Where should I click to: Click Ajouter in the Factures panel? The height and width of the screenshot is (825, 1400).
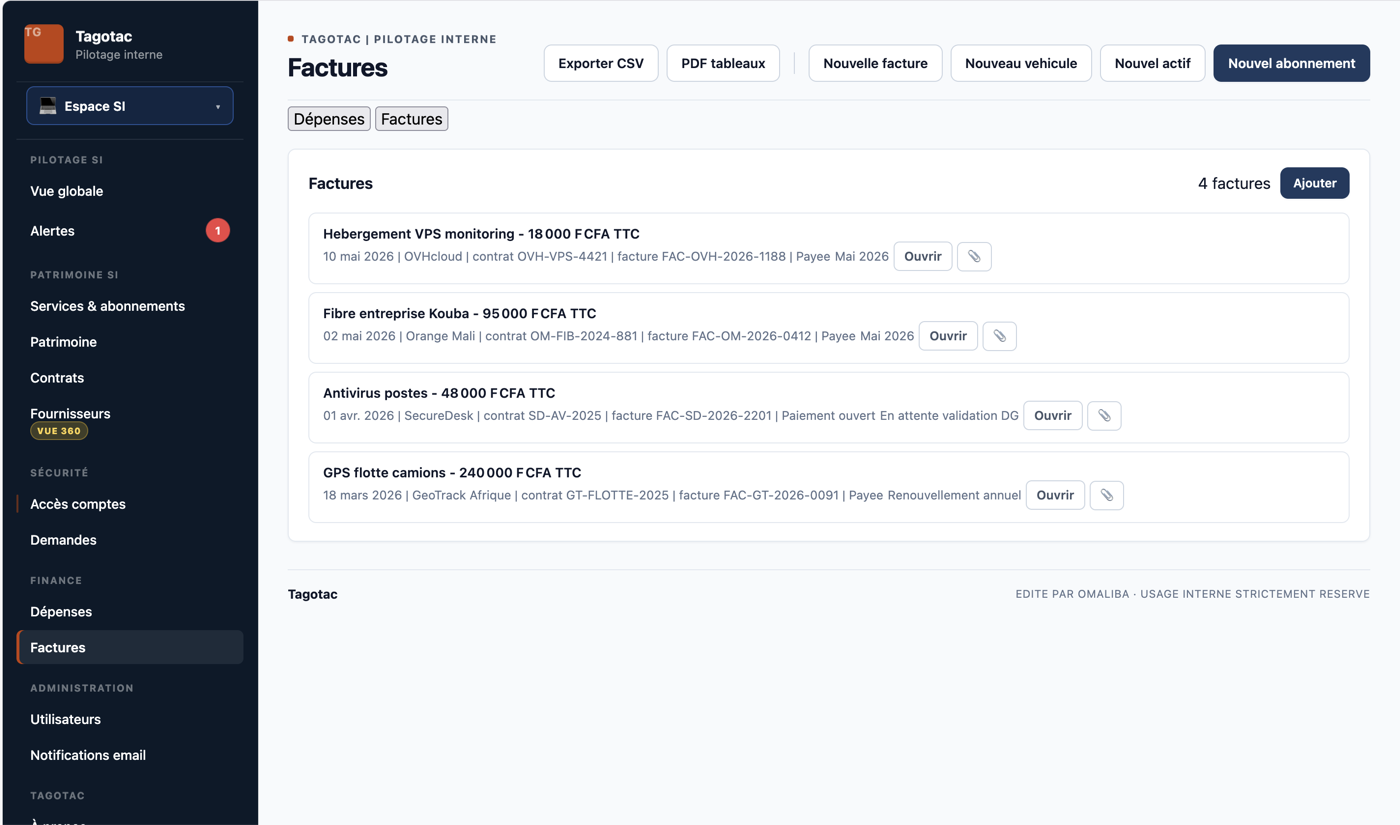click(x=1314, y=183)
